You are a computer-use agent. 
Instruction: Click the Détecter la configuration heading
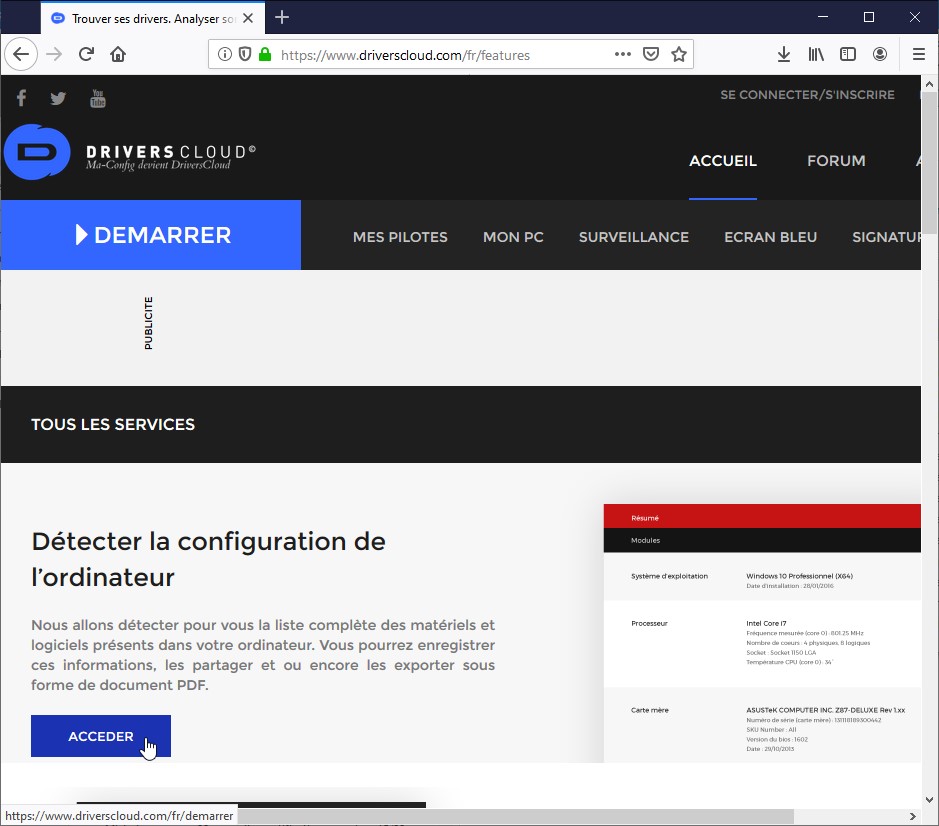208,559
